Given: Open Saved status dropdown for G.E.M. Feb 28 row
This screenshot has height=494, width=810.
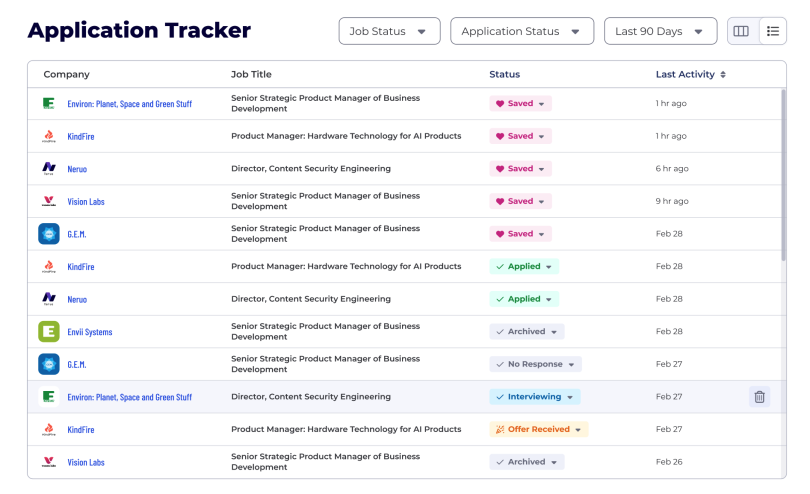Looking at the screenshot, I should [x=520, y=234].
